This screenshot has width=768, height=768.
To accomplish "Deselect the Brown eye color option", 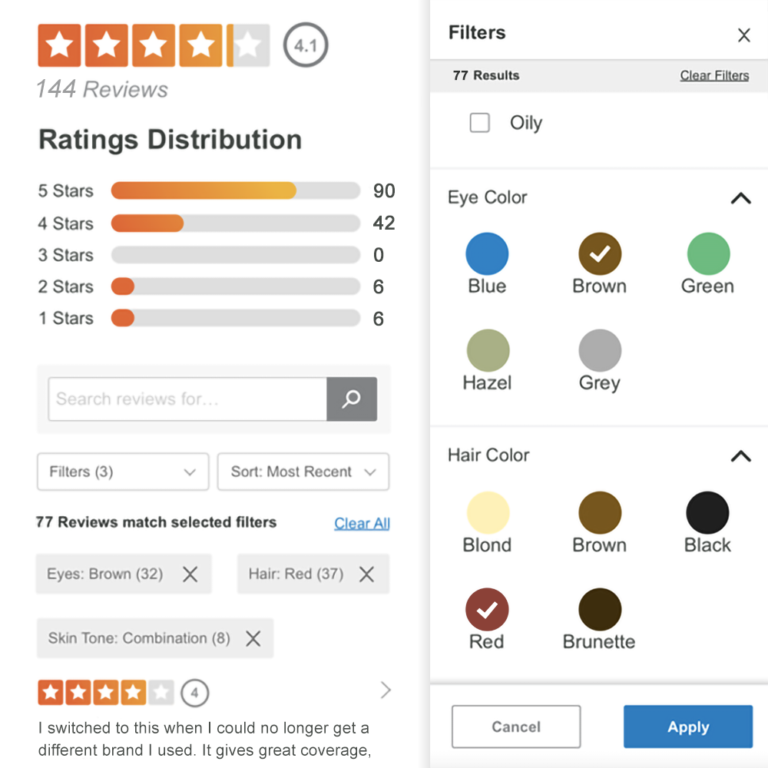I will (x=599, y=254).
